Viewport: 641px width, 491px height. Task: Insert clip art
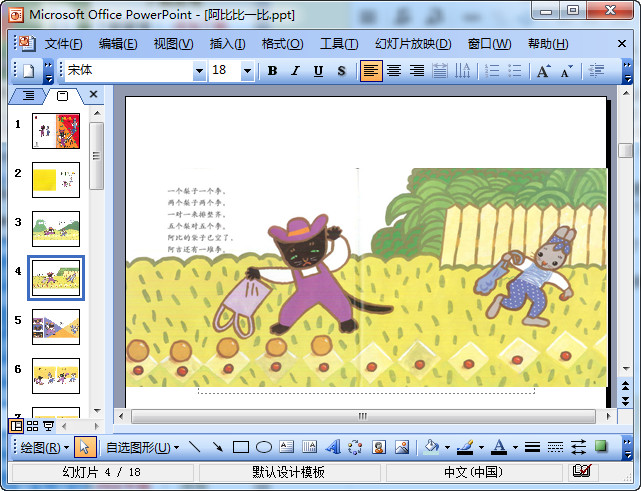click(379, 447)
